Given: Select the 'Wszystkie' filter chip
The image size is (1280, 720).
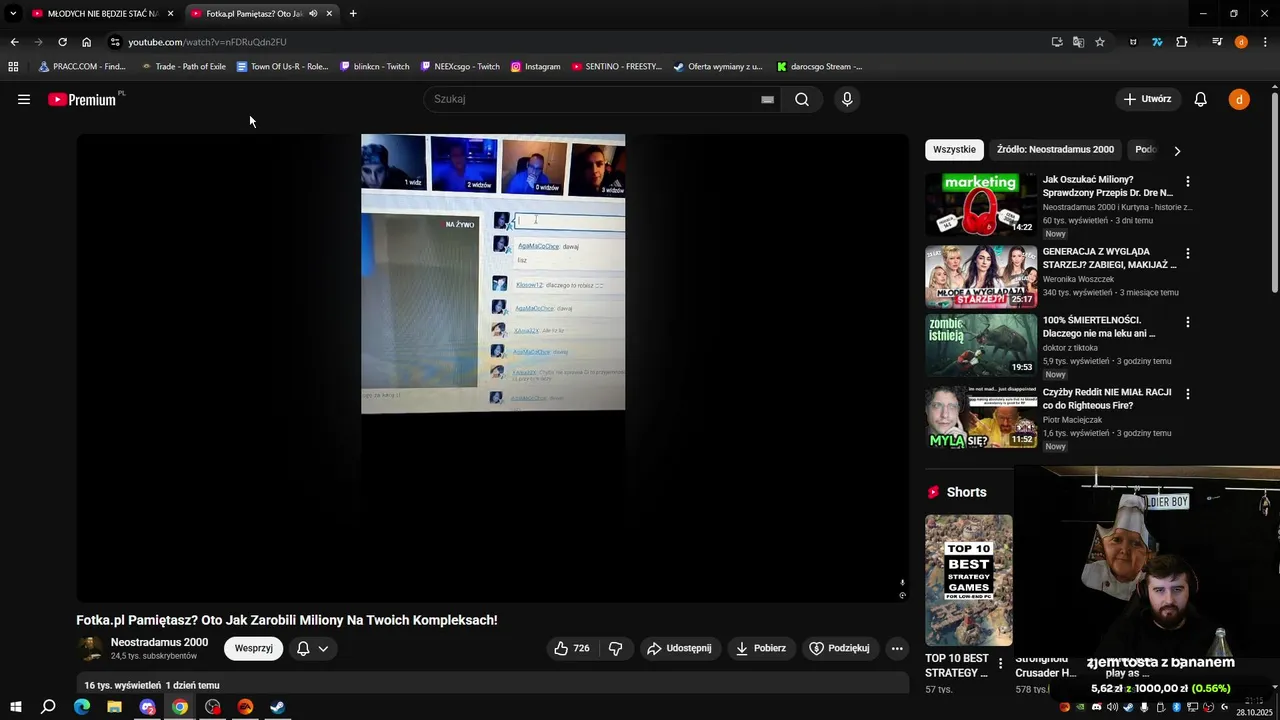Looking at the screenshot, I should 954,150.
